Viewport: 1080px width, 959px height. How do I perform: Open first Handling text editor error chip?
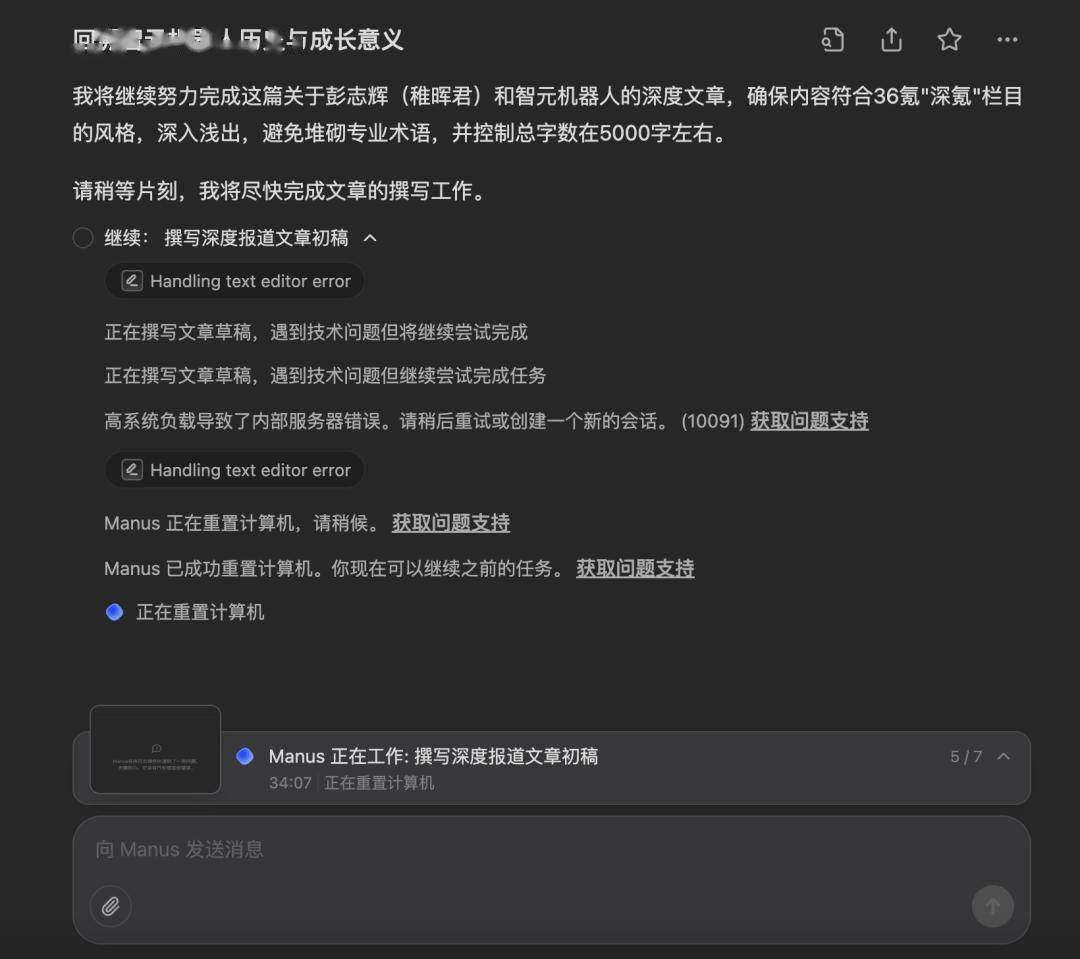(x=235, y=281)
